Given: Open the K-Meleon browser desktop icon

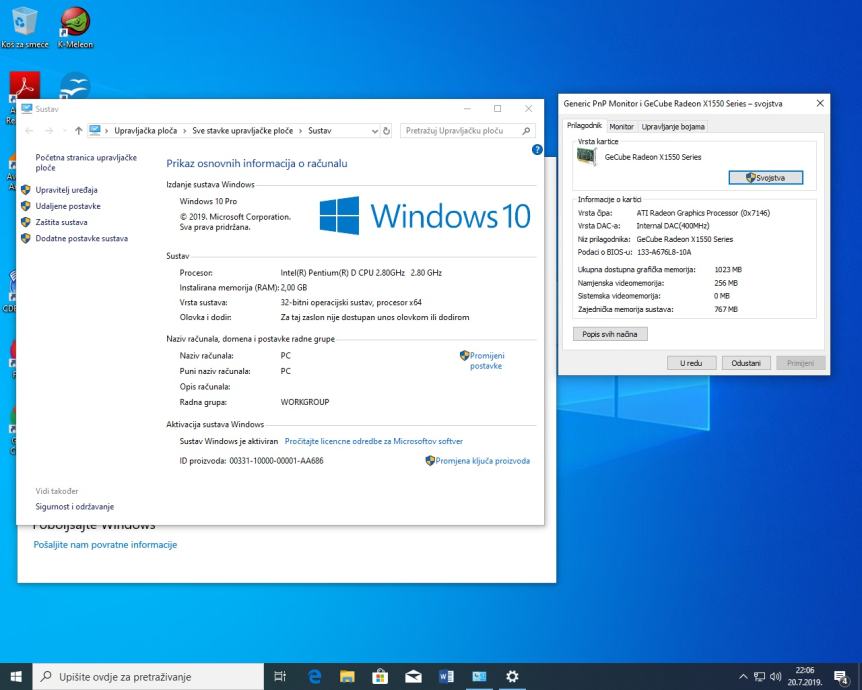Looking at the screenshot, I should [x=75, y=22].
